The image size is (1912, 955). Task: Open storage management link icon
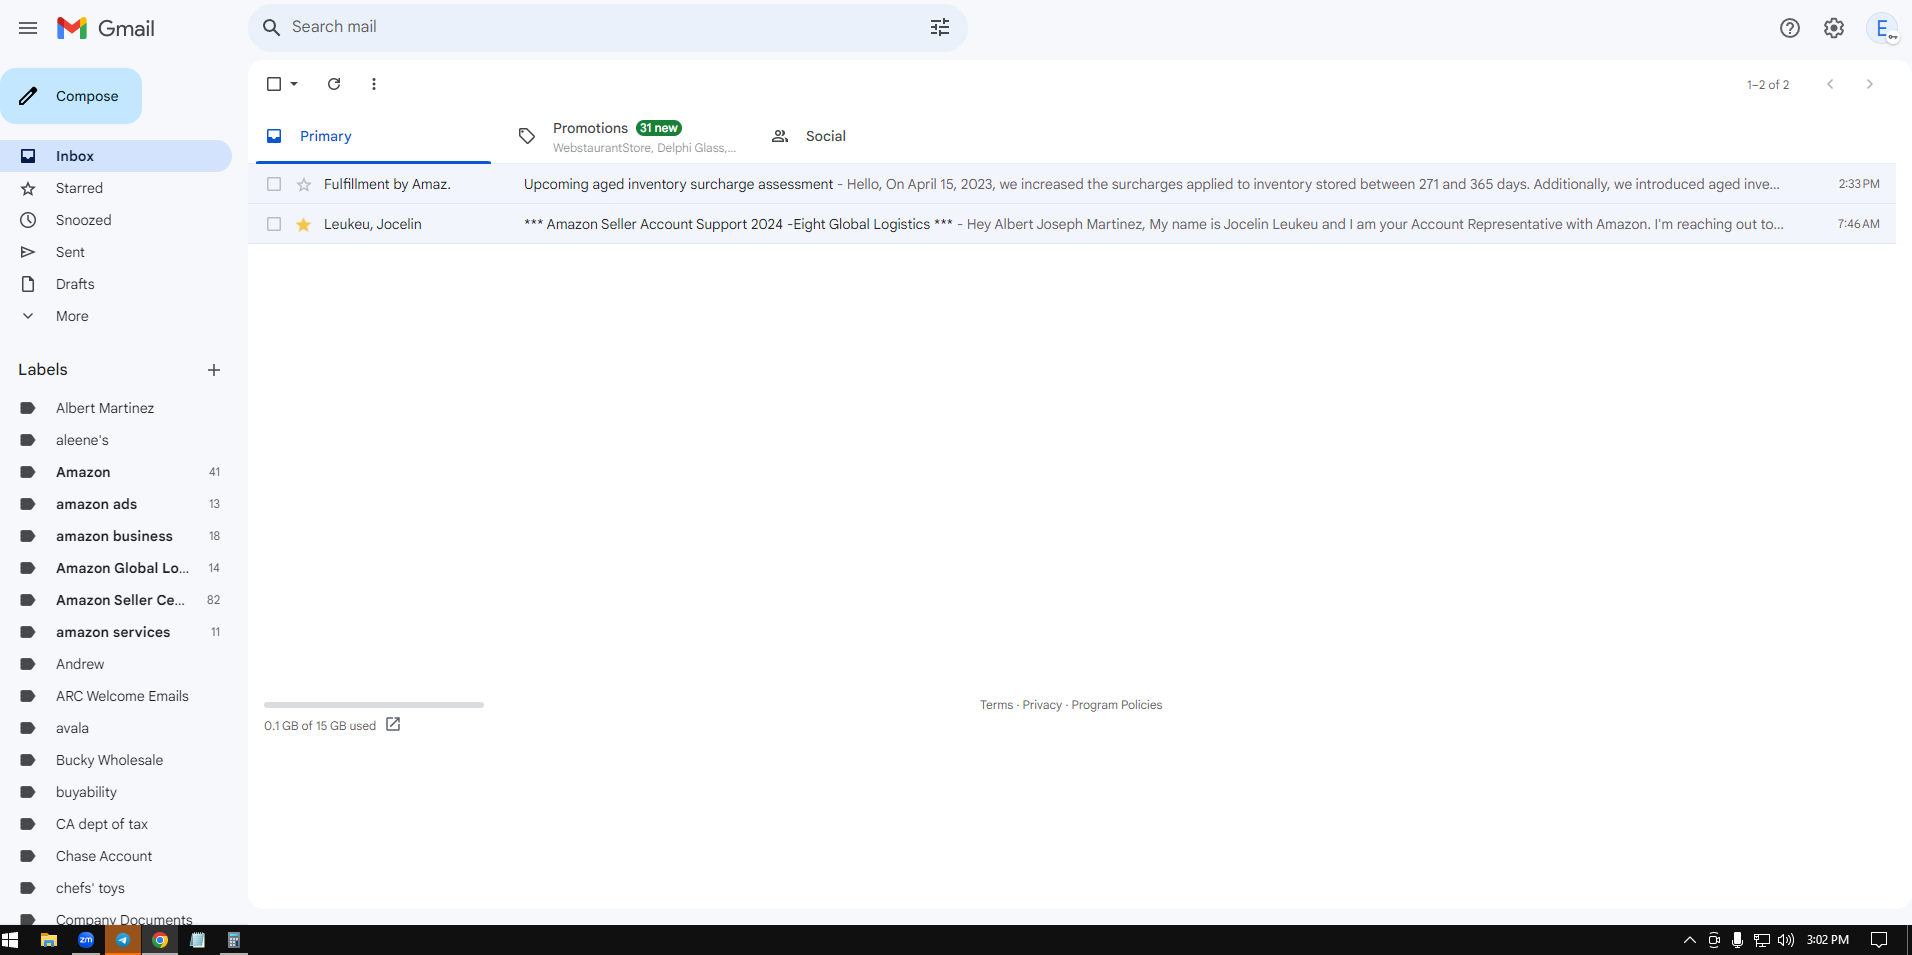[393, 725]
